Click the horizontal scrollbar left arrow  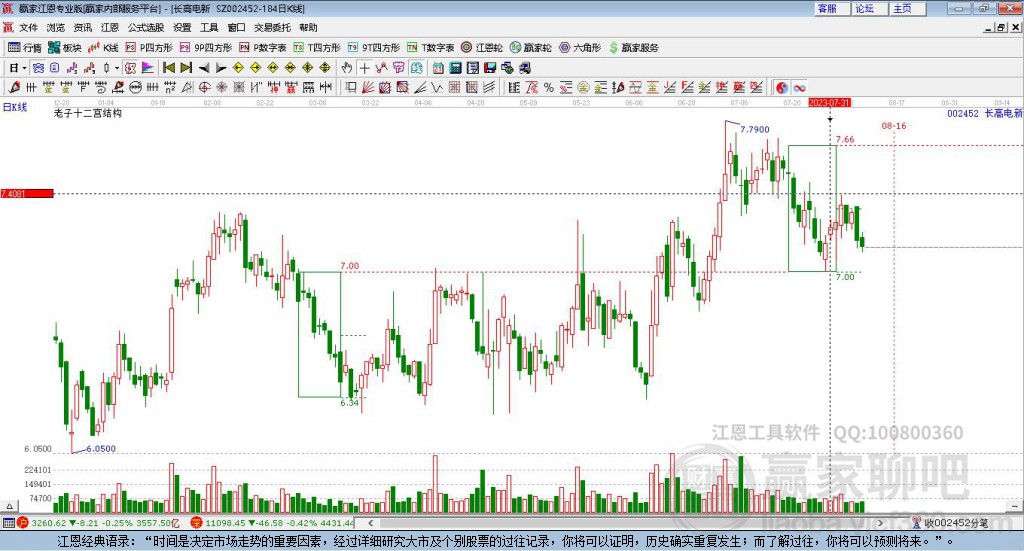pos(370,523)
